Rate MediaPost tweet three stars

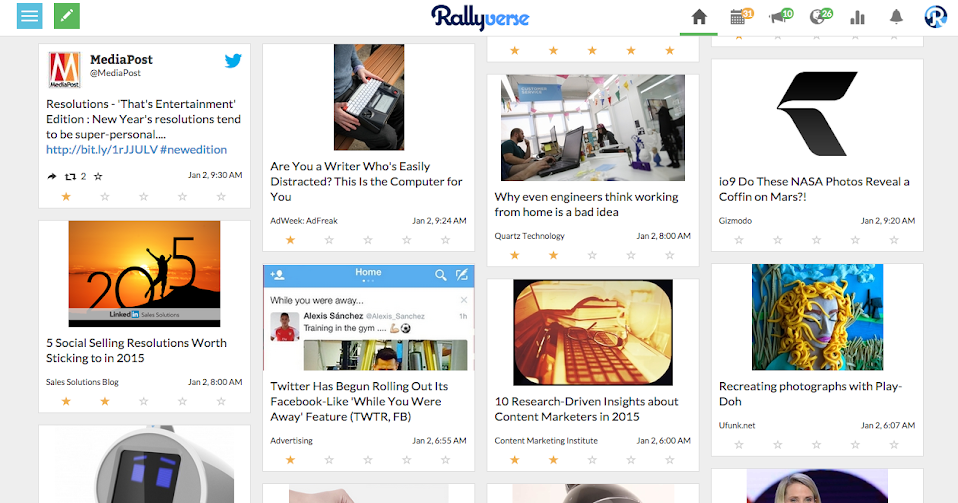coord(144,197)
